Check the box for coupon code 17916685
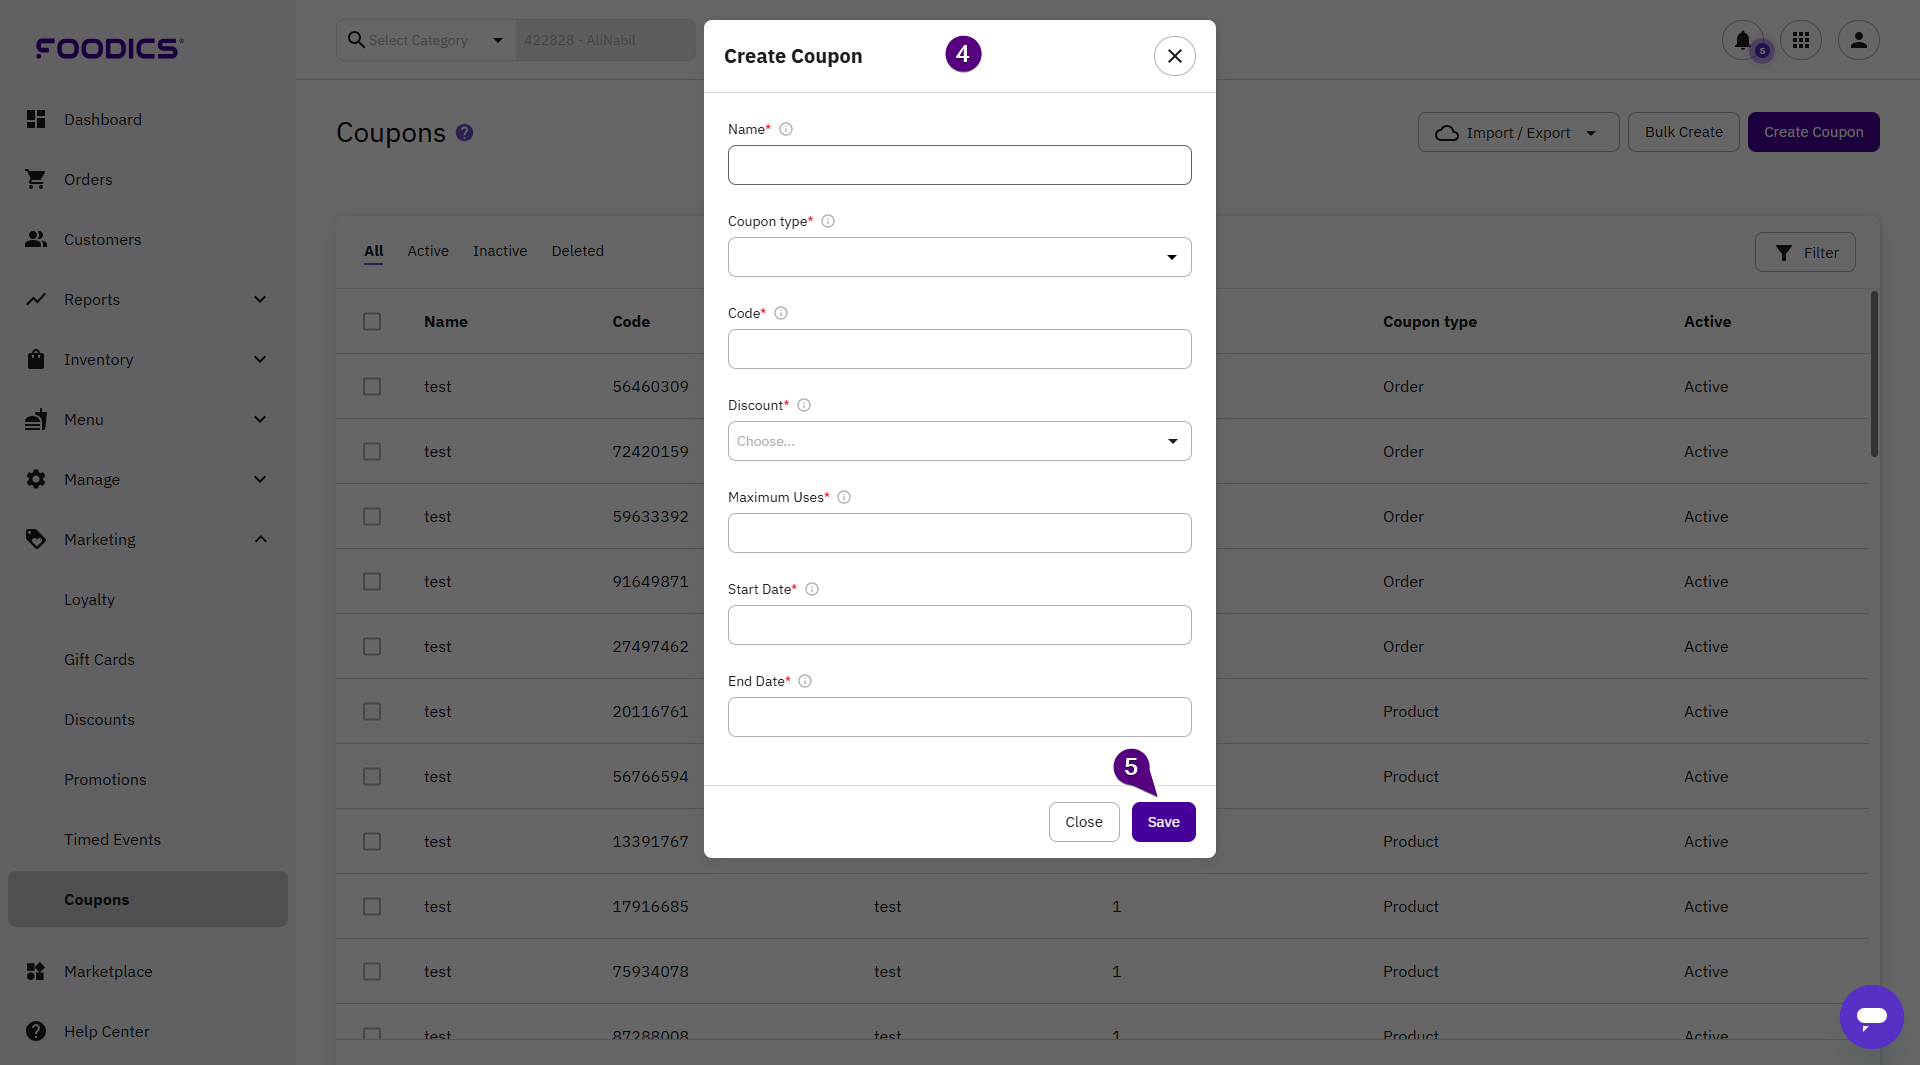This screenshot has height=1065, width=1920. pos(372,906)
